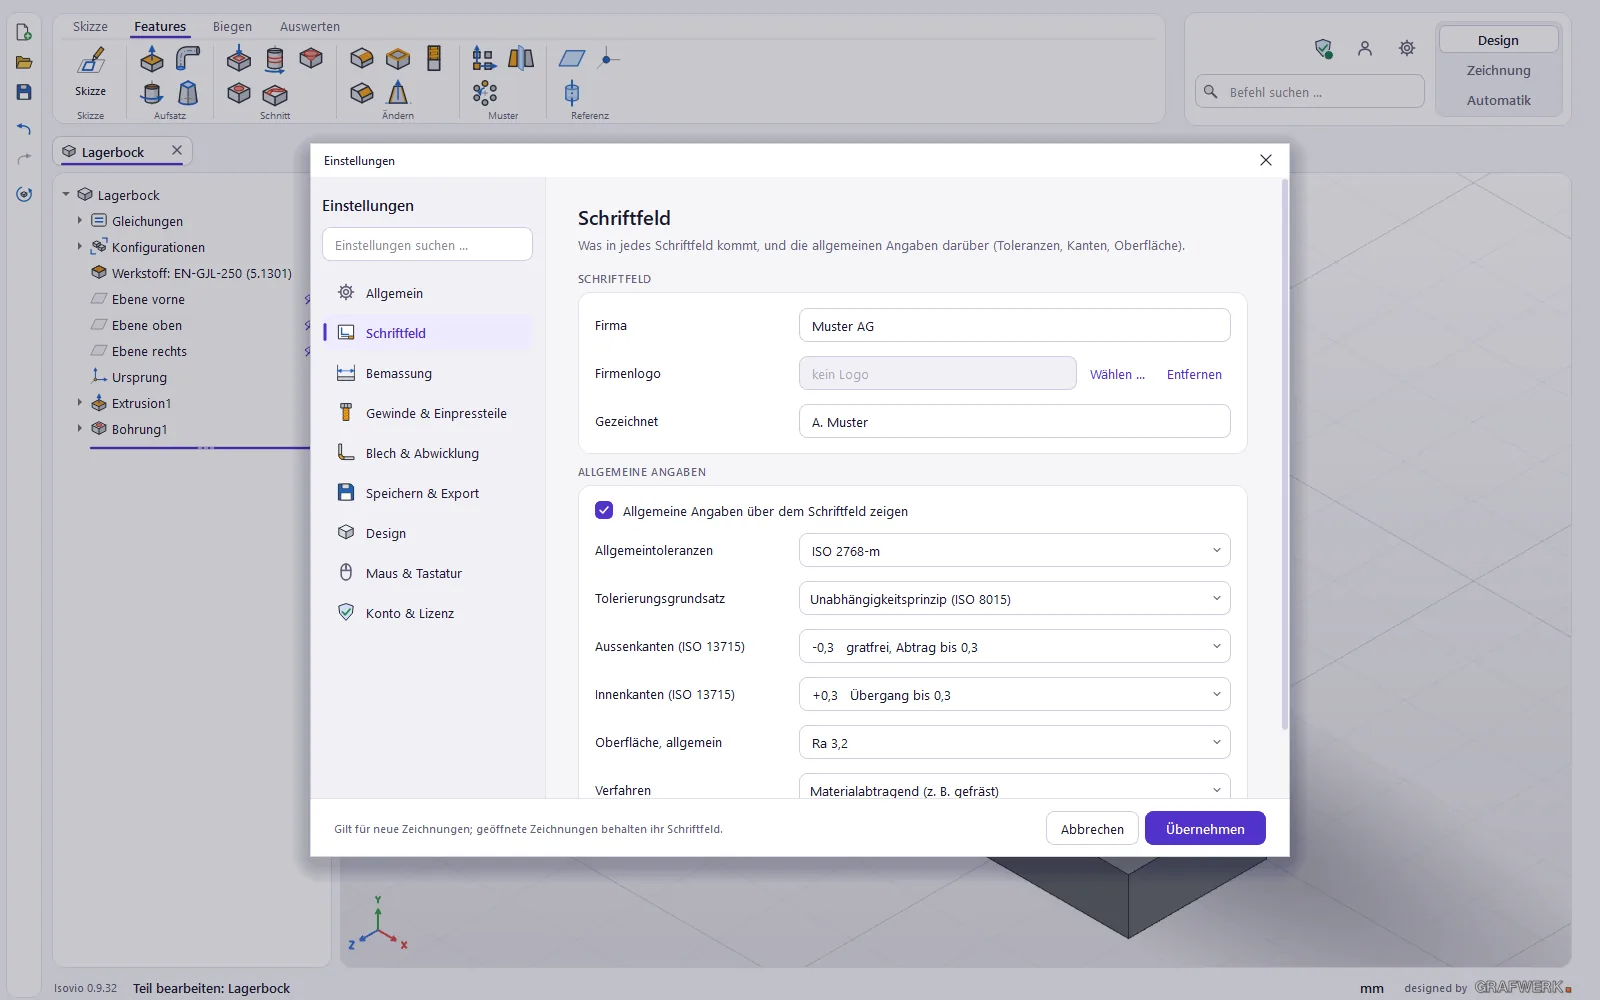Select the extruded cut tool in Schnitt
Screen dimensions: 1600x1000
[x=239, y=59]
